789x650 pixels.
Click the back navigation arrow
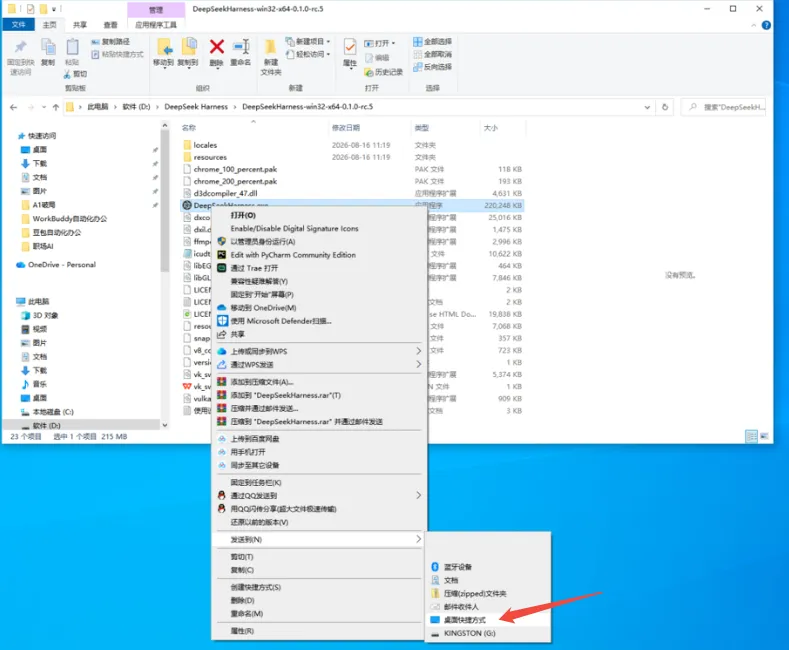coord(14,107)
